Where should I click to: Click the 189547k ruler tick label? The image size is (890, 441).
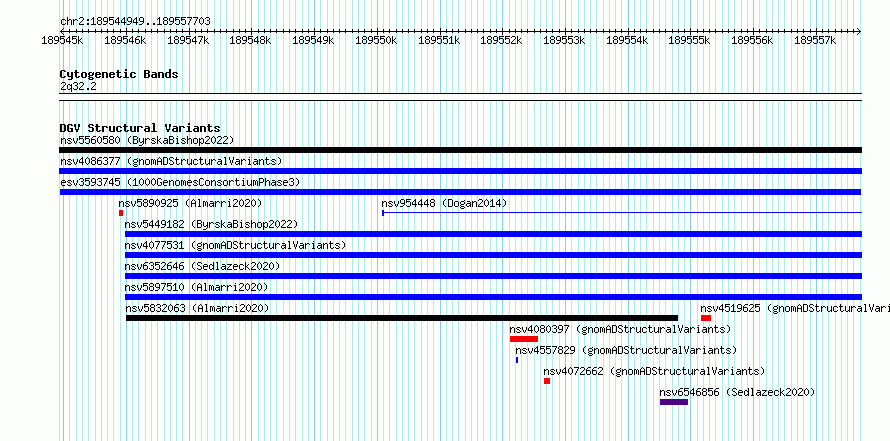[188, 40]
